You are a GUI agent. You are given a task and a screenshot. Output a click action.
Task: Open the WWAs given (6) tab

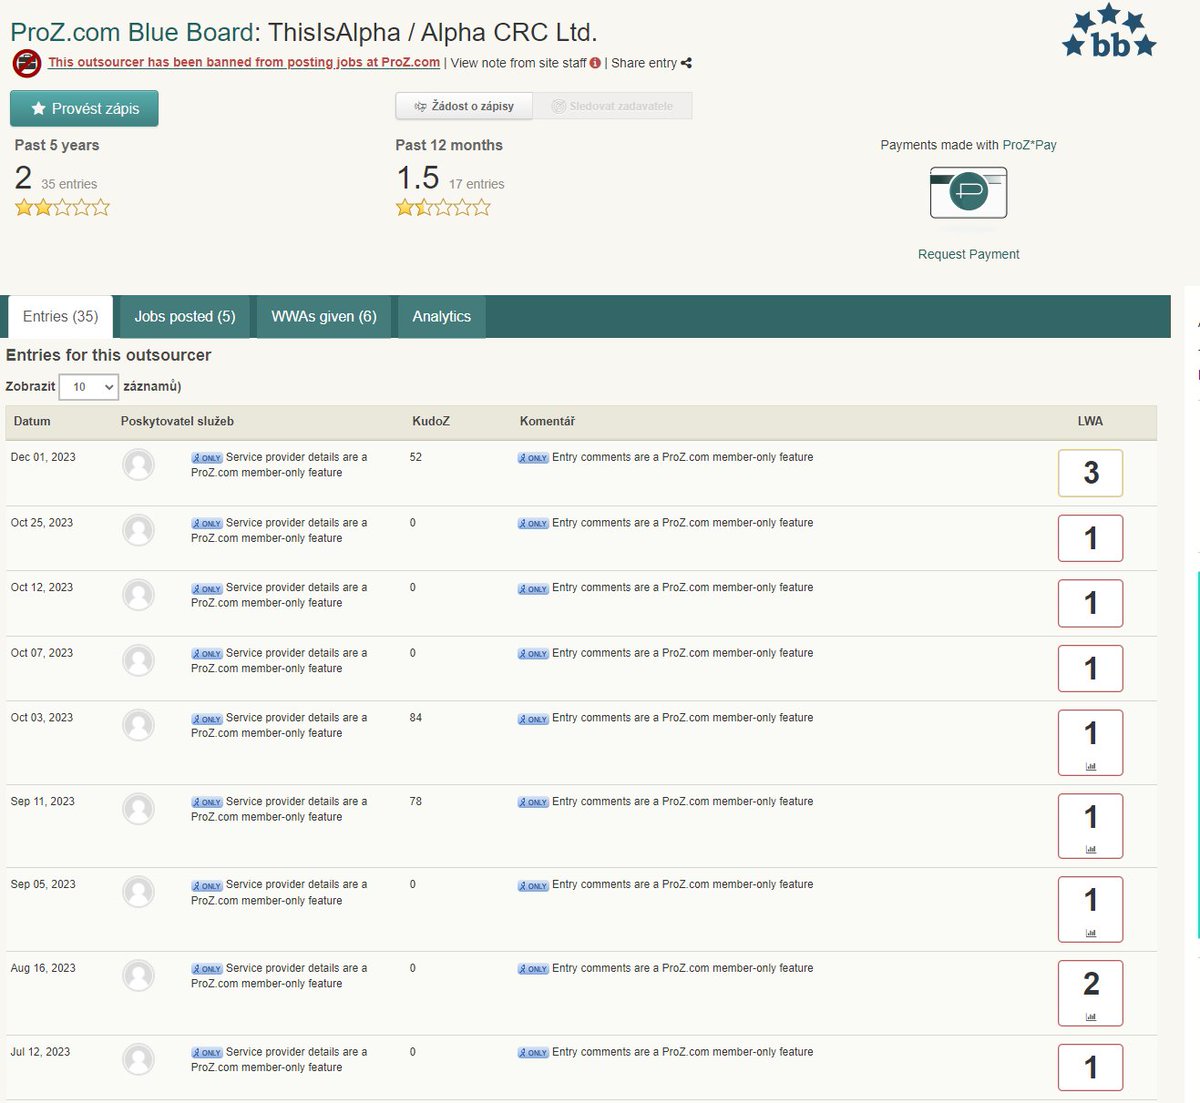(324, 316)
